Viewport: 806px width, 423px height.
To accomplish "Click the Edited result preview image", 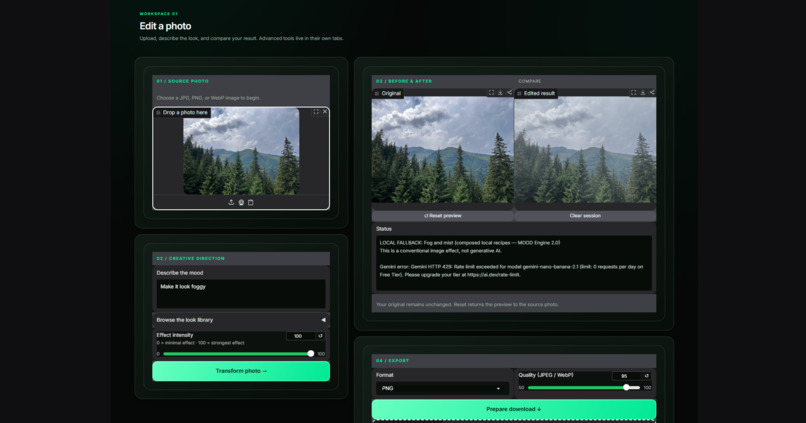I will [585, 150].
